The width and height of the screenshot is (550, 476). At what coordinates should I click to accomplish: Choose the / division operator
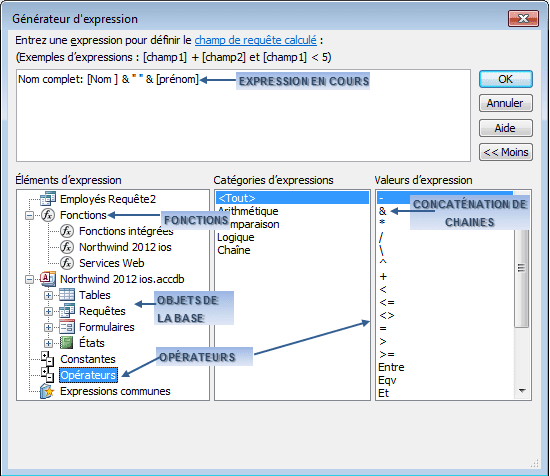[x=381, y=237]
